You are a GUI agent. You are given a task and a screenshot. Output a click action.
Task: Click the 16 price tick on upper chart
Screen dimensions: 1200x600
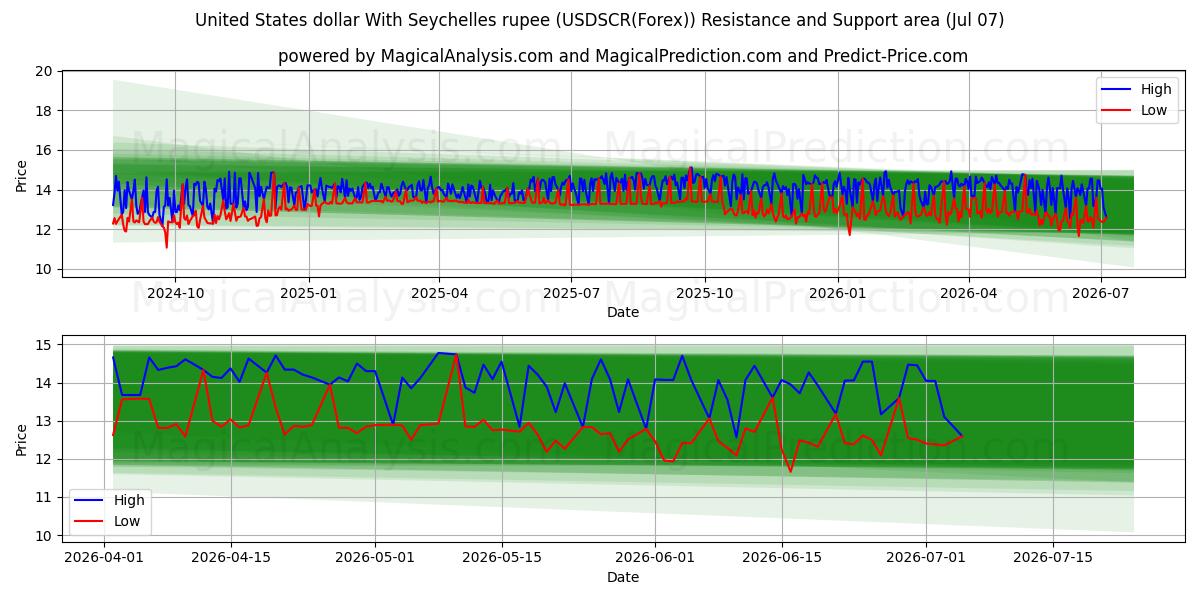[x=44, y=150]
